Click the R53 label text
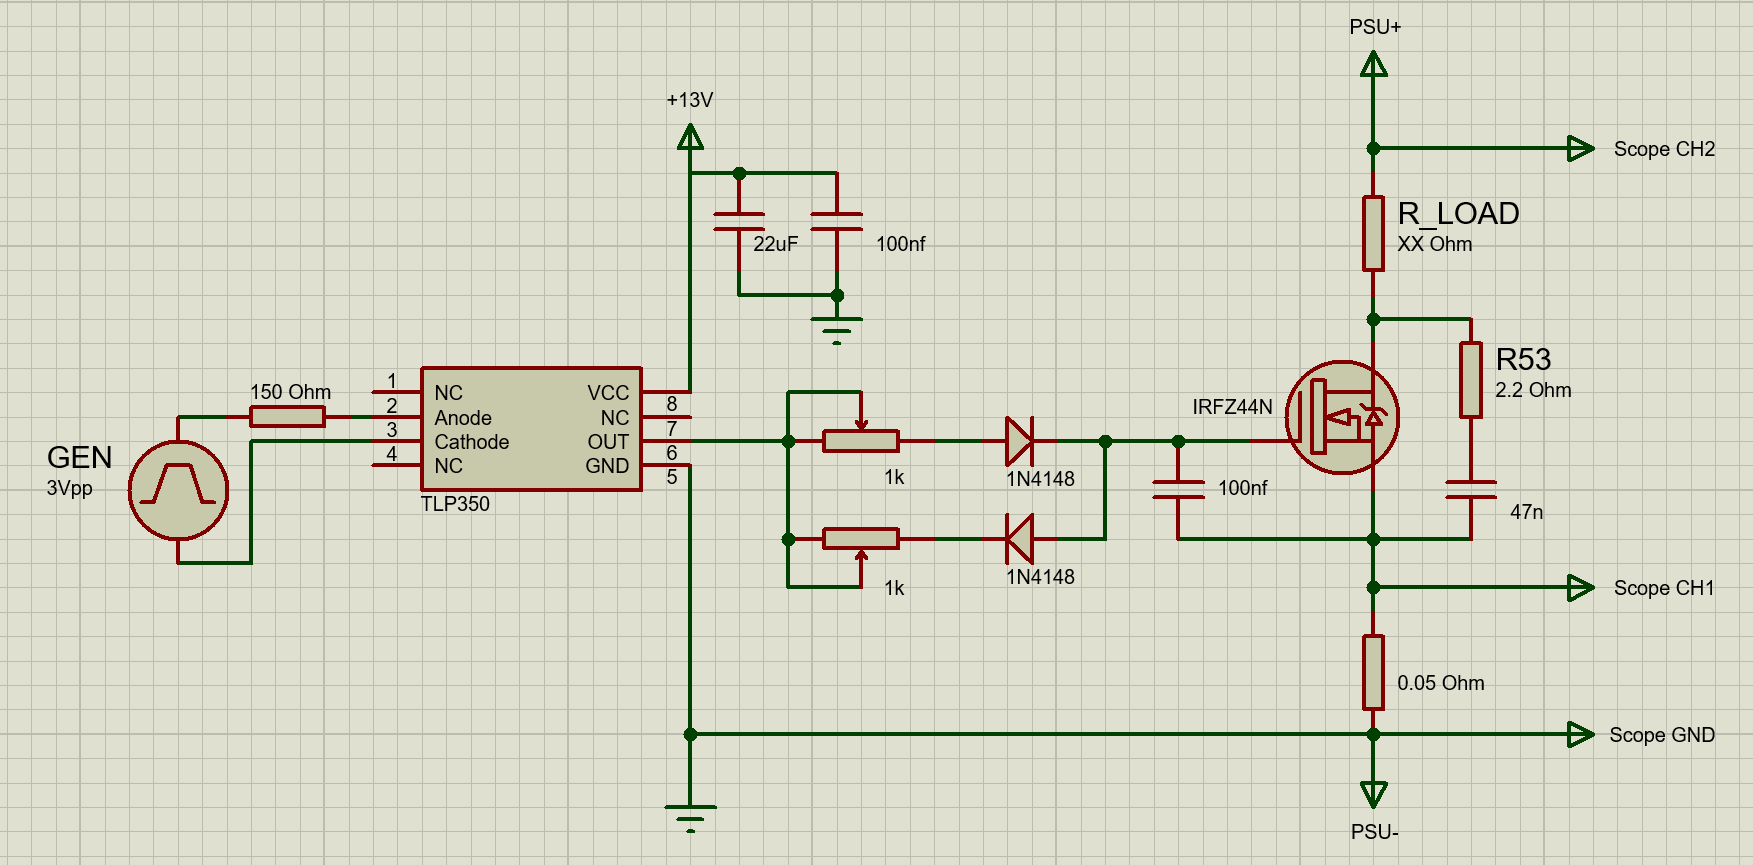 [x=1523, y=359]
